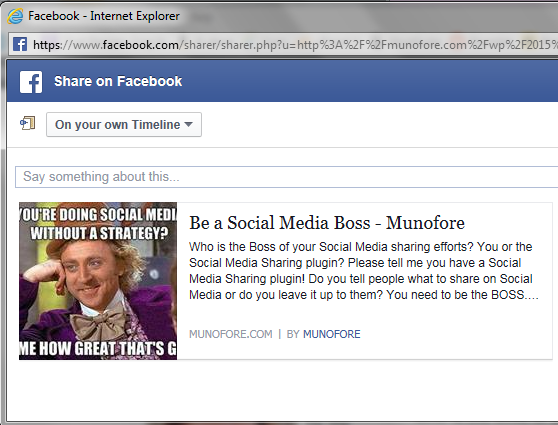
Task: Open the On your own Timeline dropdown
Action: pos(124,125)
